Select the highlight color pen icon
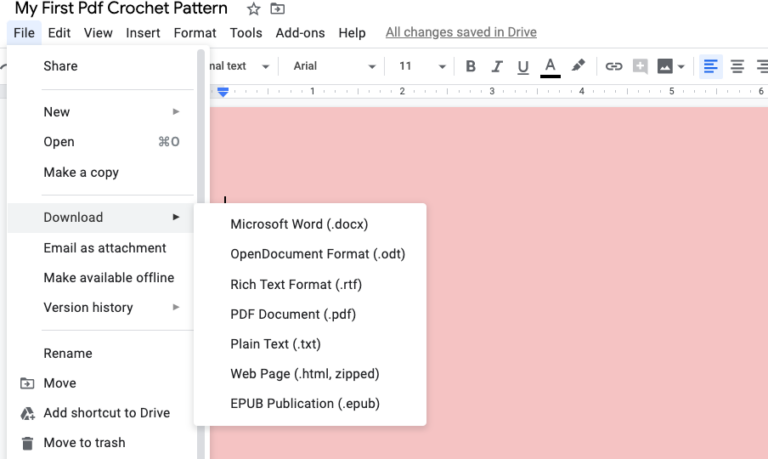The image size is (768, 459). point(578,67)
